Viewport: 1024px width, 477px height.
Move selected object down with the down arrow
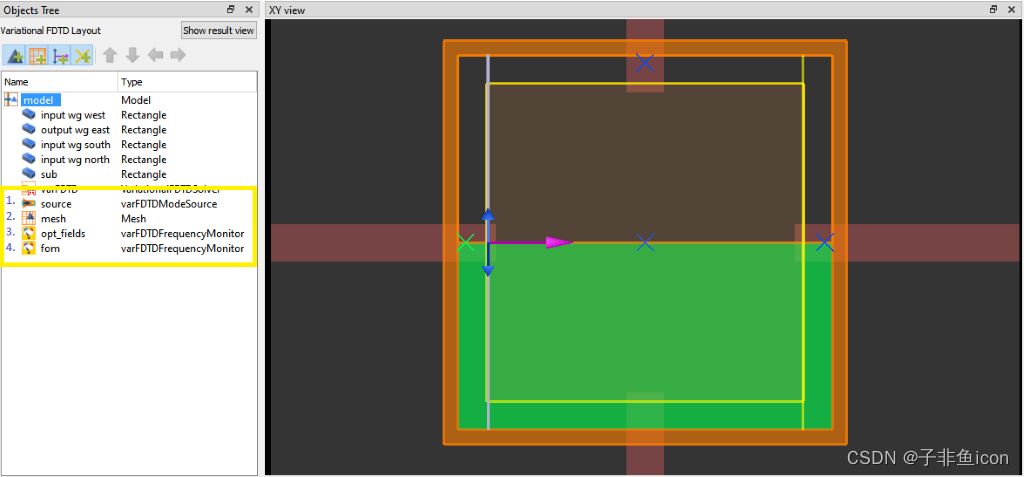point(133,56)
